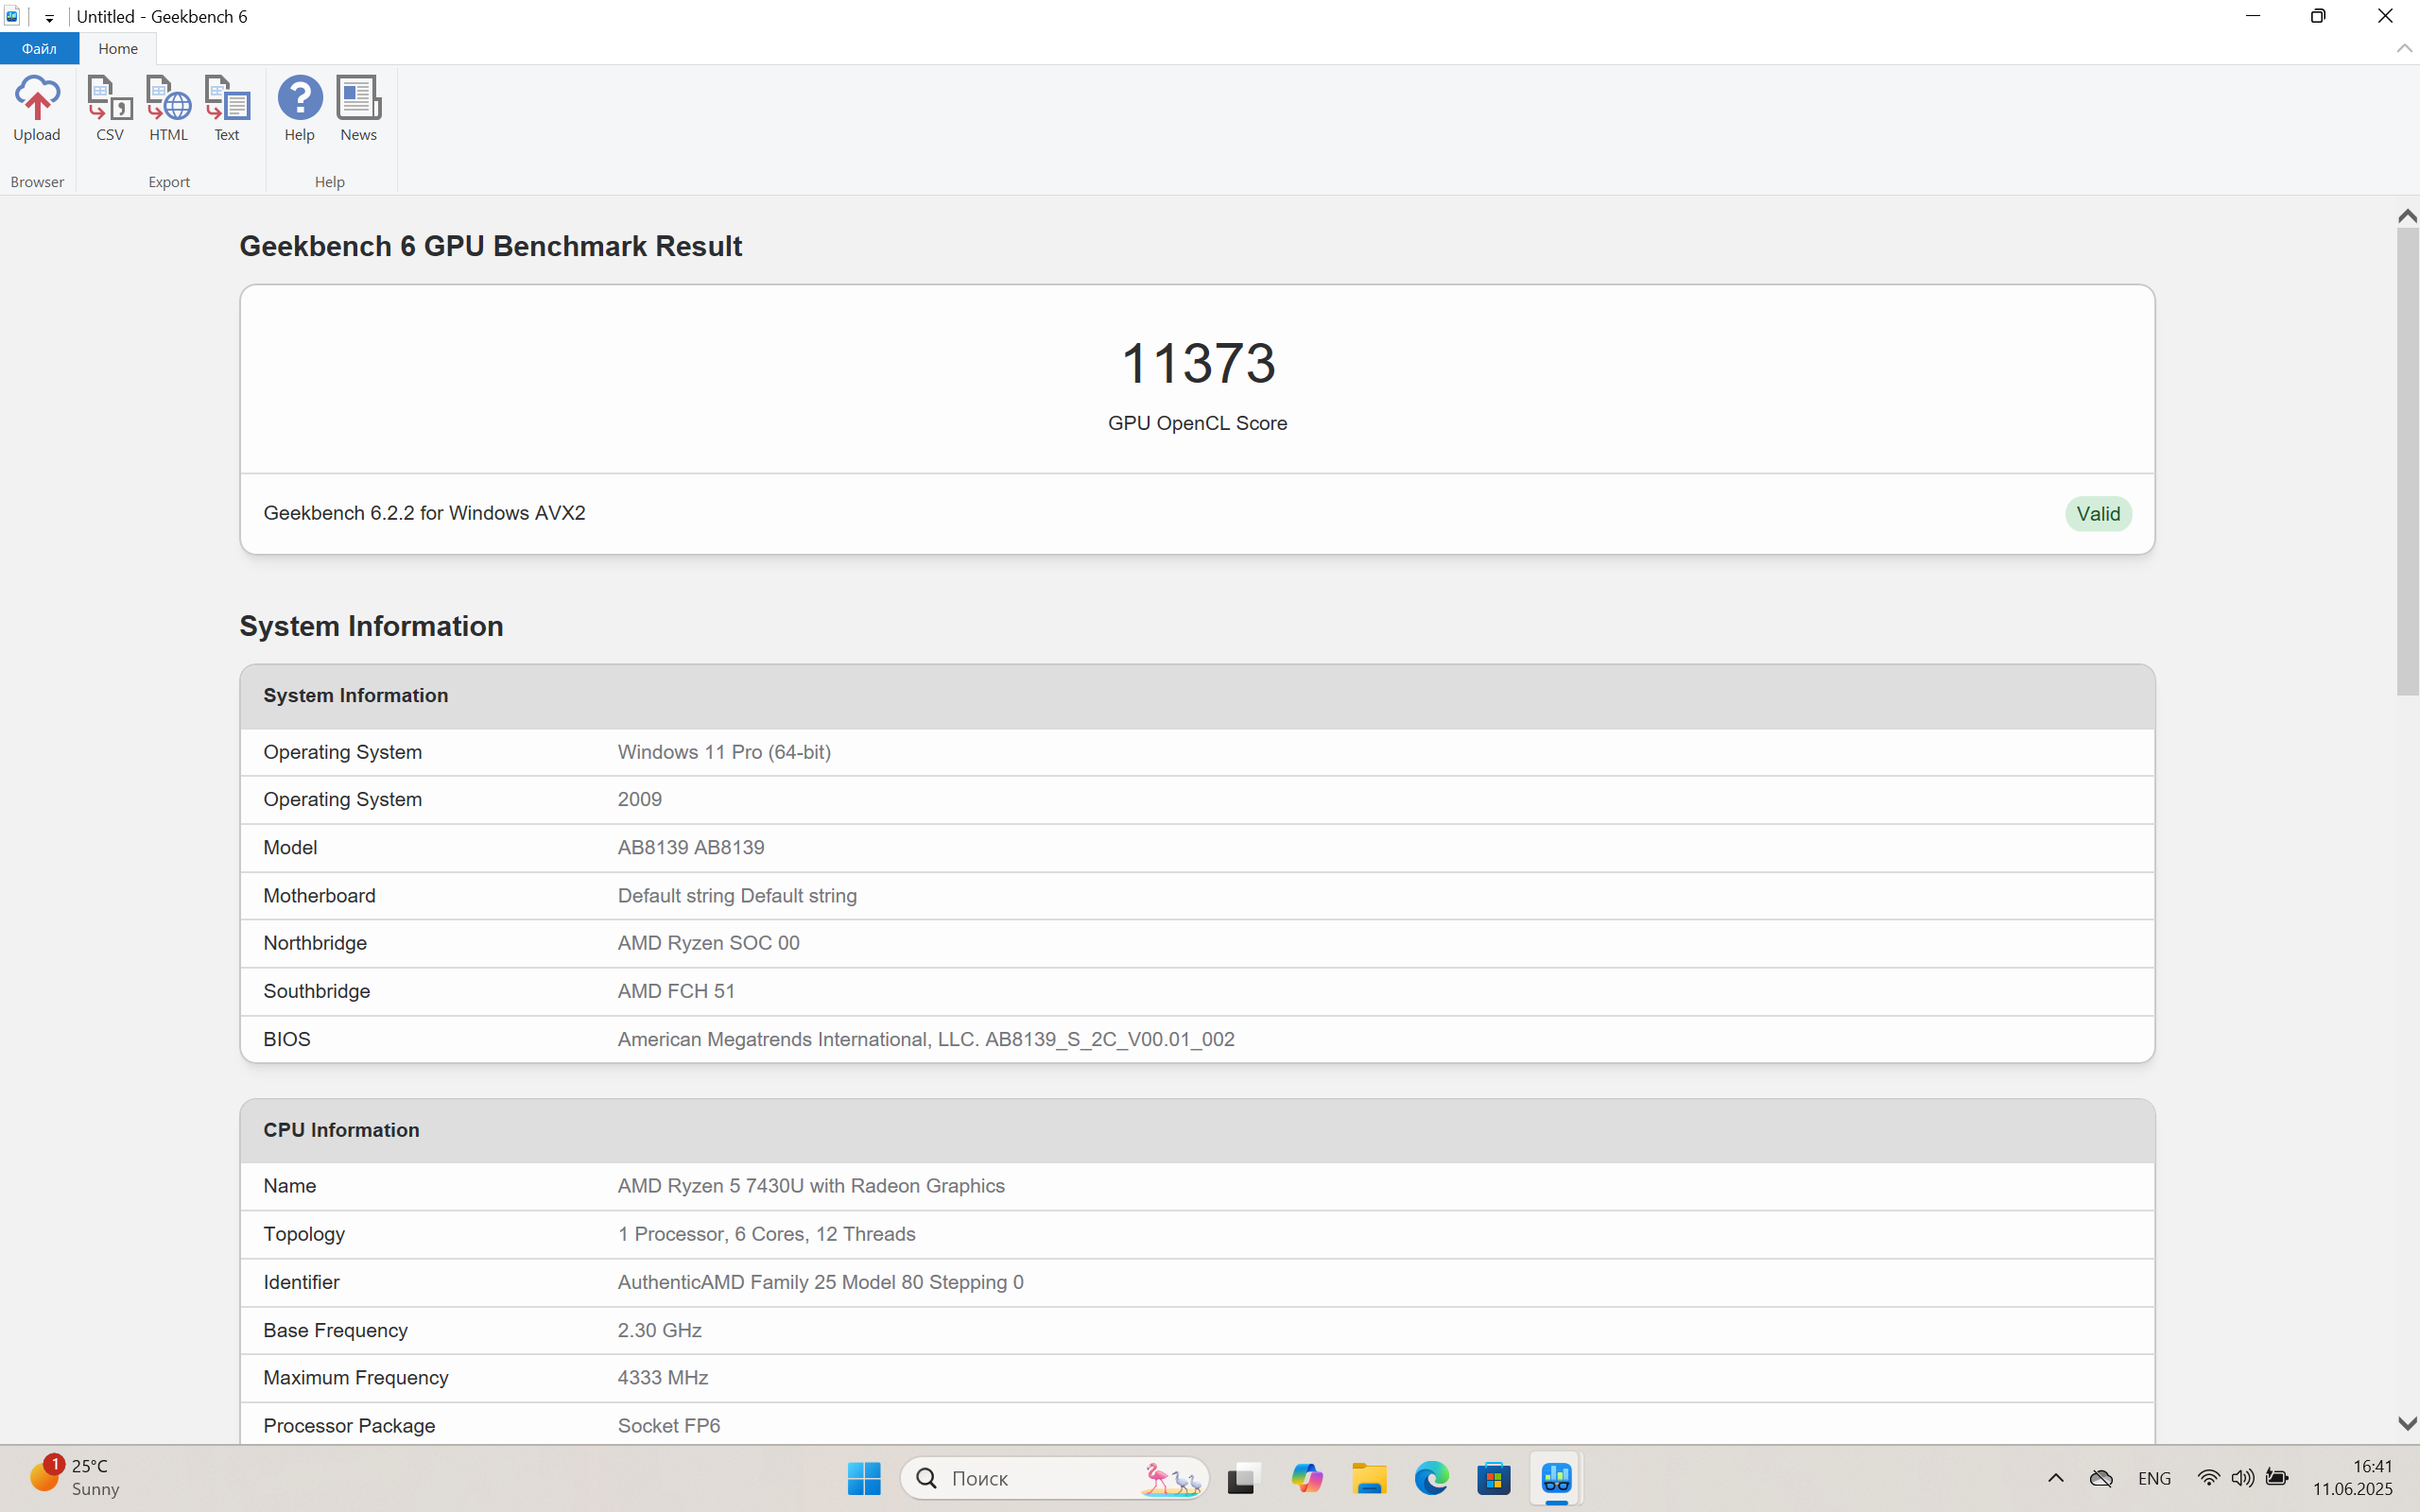Select the Home ribbon tab
Screen dimensions: 2420x1512
pos(118,48)
